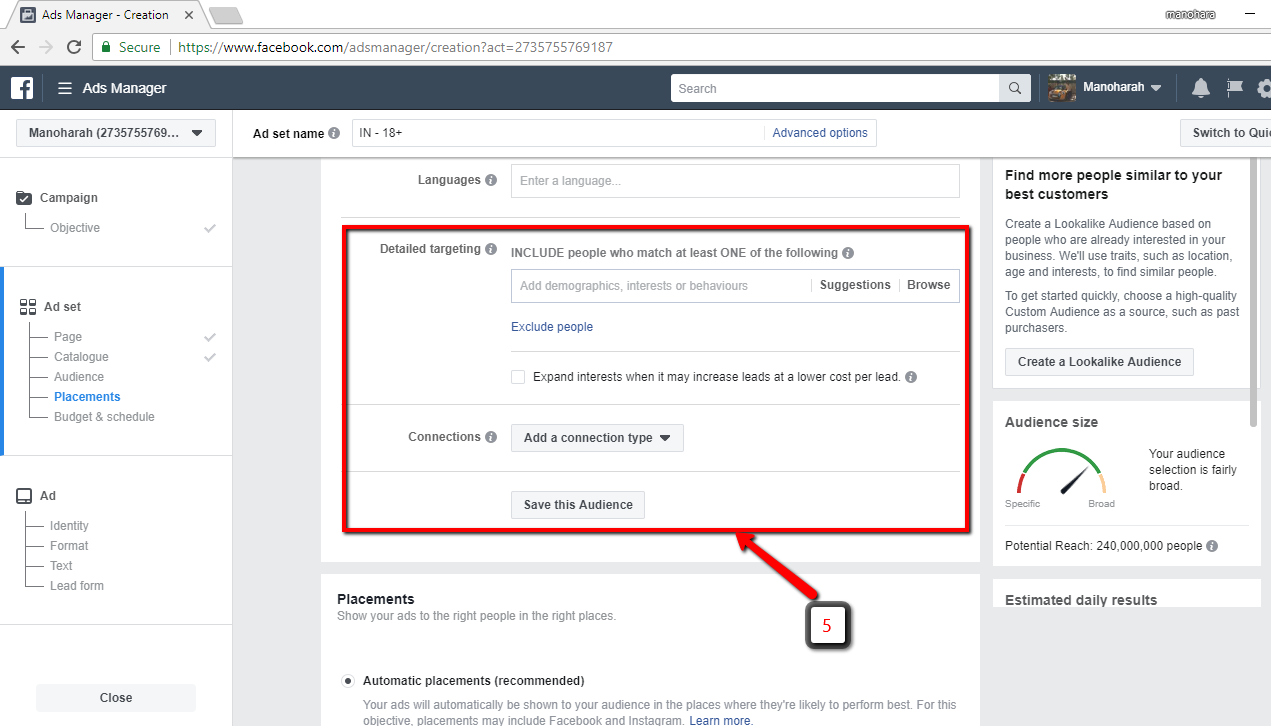
Task: Click info icon after expand interests text
Action: (911, 377)
